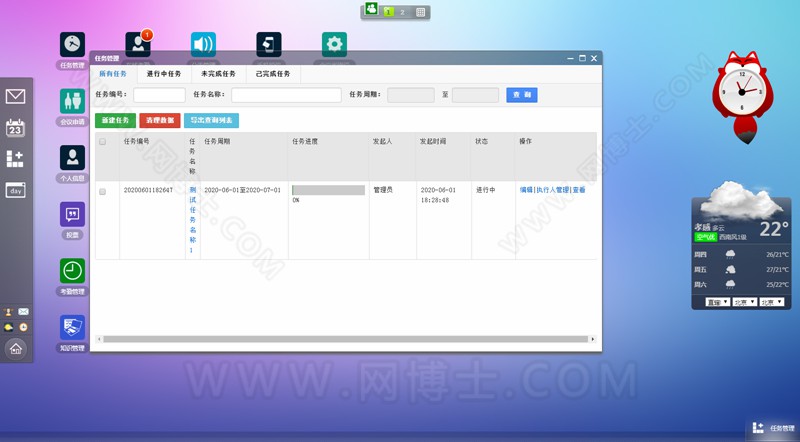Open the 测试任务名称1 task name link
Image resolution: width=800 pixels, height=442 pixels.
pos(192,220)
